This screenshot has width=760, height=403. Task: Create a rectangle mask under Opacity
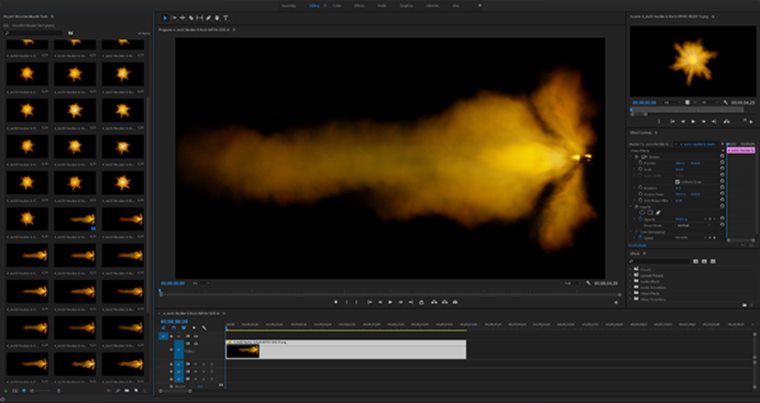[x=650, y=212]
